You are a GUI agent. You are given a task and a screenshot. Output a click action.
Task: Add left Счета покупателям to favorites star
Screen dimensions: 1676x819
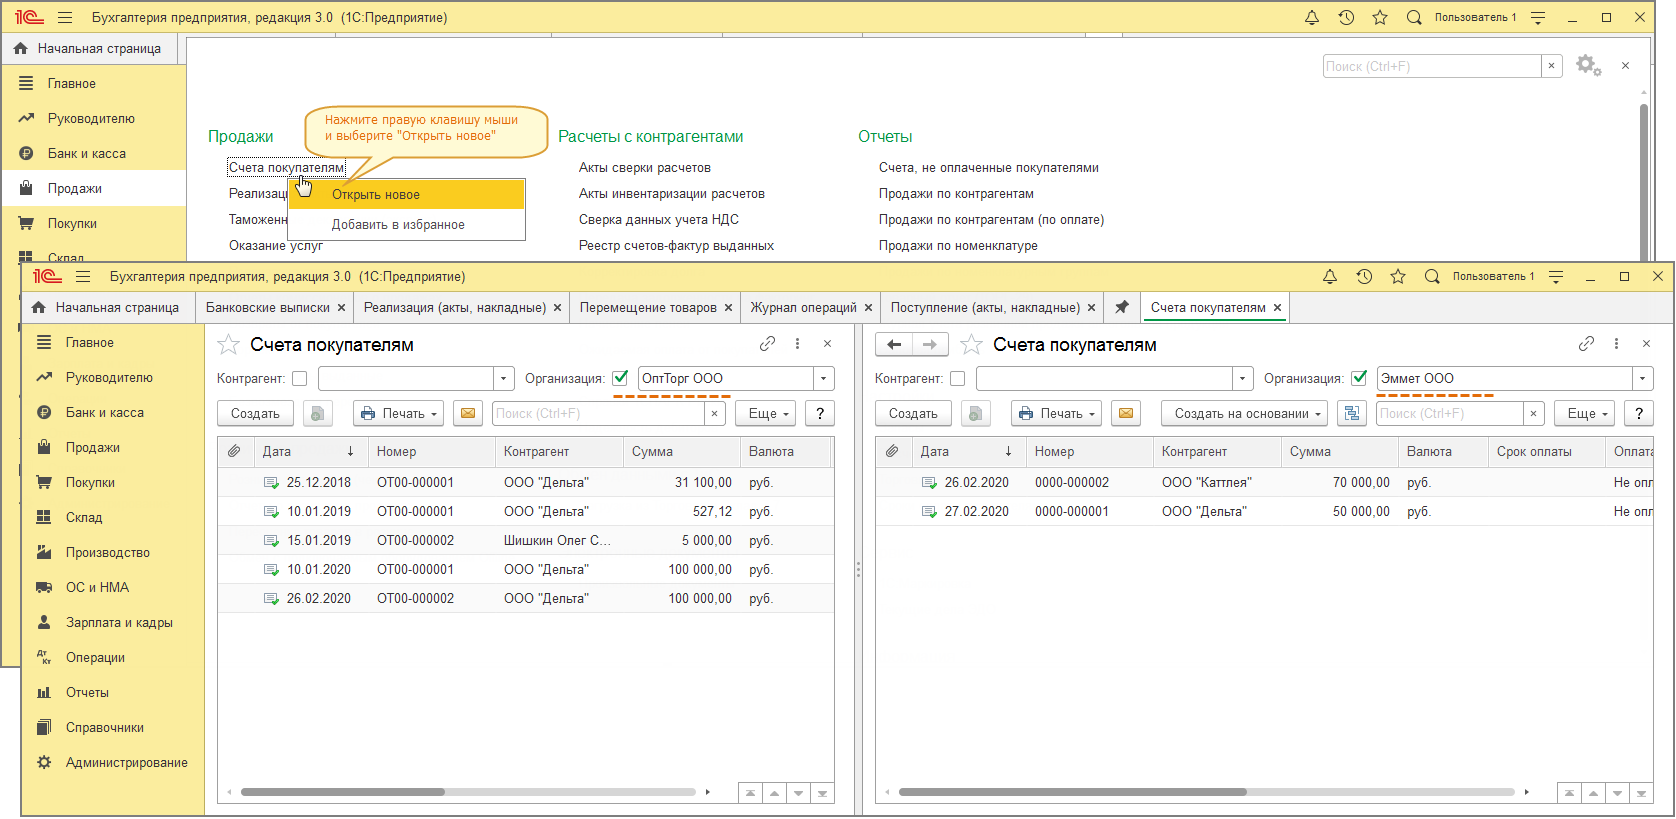tap(229, 345)
